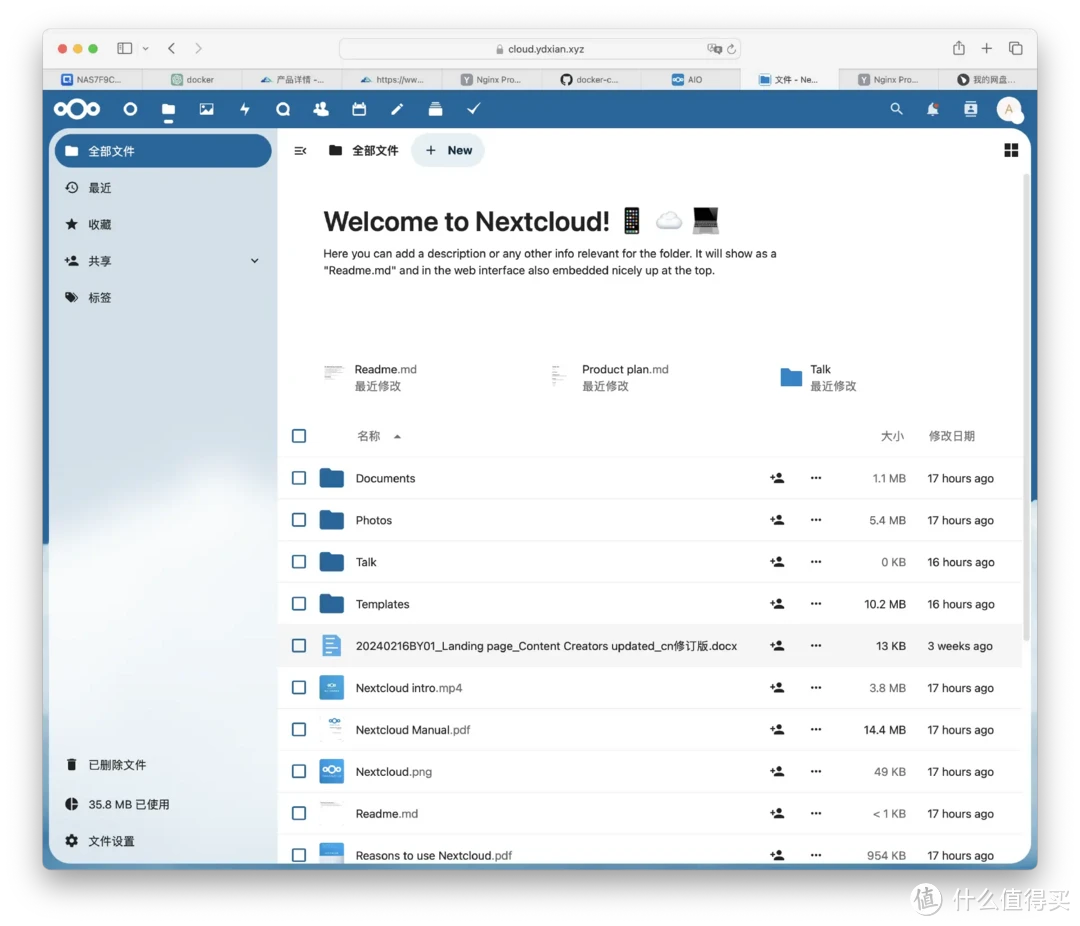The width and height of the screenshot is (1080, 926).
Task: Open actions menu for Talk folder
Action: (816, 562)
